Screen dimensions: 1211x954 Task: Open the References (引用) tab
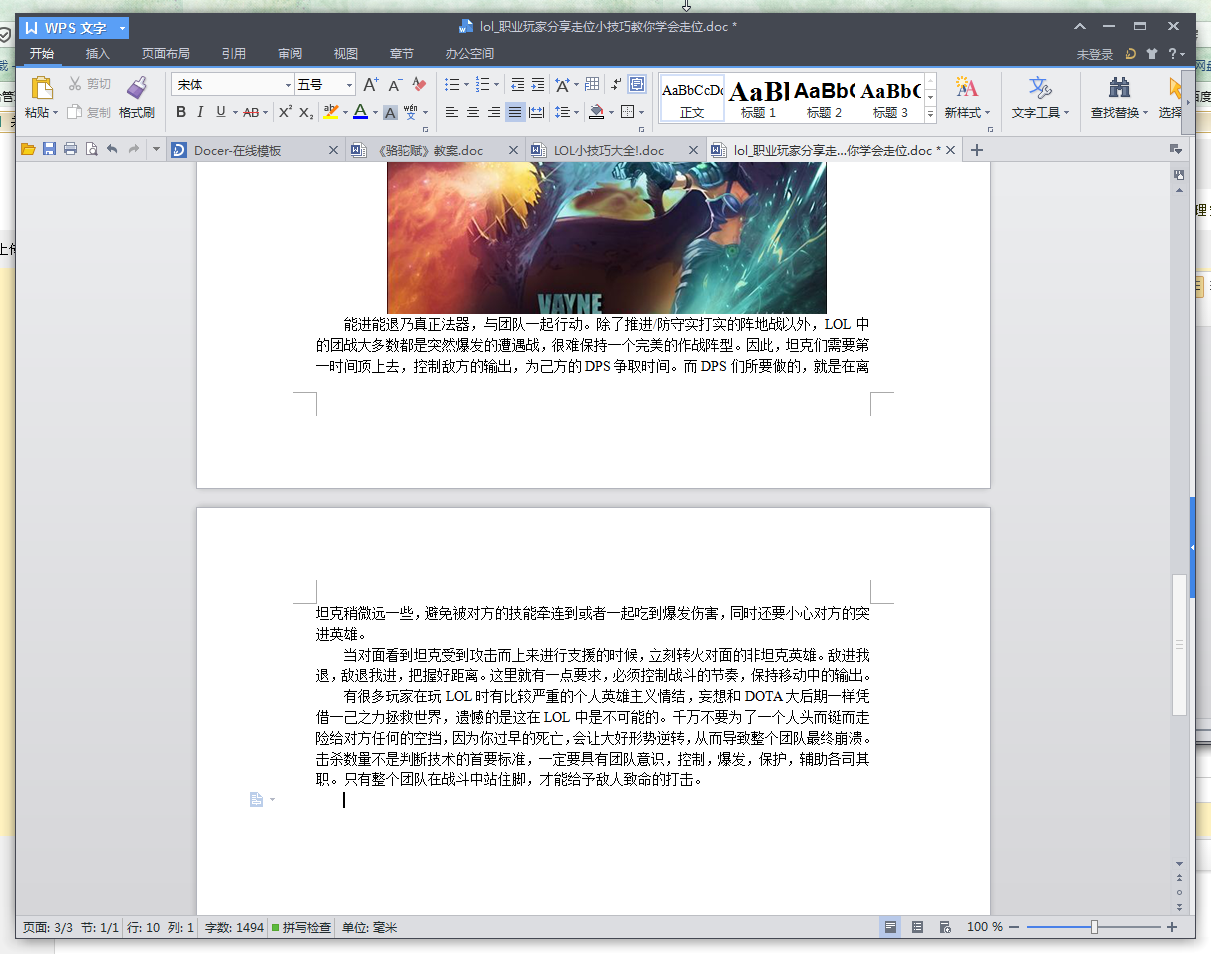tap(233, 54)
